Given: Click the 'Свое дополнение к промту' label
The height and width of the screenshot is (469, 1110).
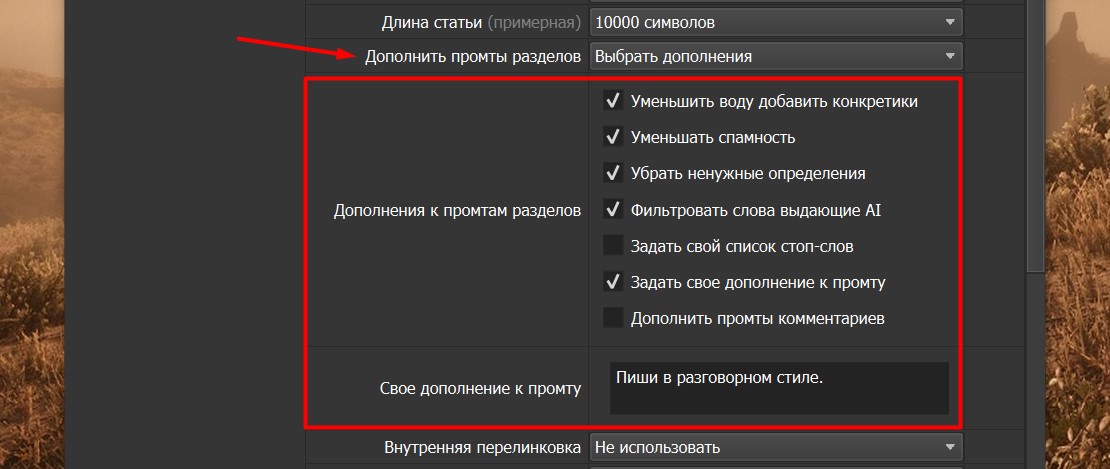Looking at the screenshot, I should click(481, 388).
